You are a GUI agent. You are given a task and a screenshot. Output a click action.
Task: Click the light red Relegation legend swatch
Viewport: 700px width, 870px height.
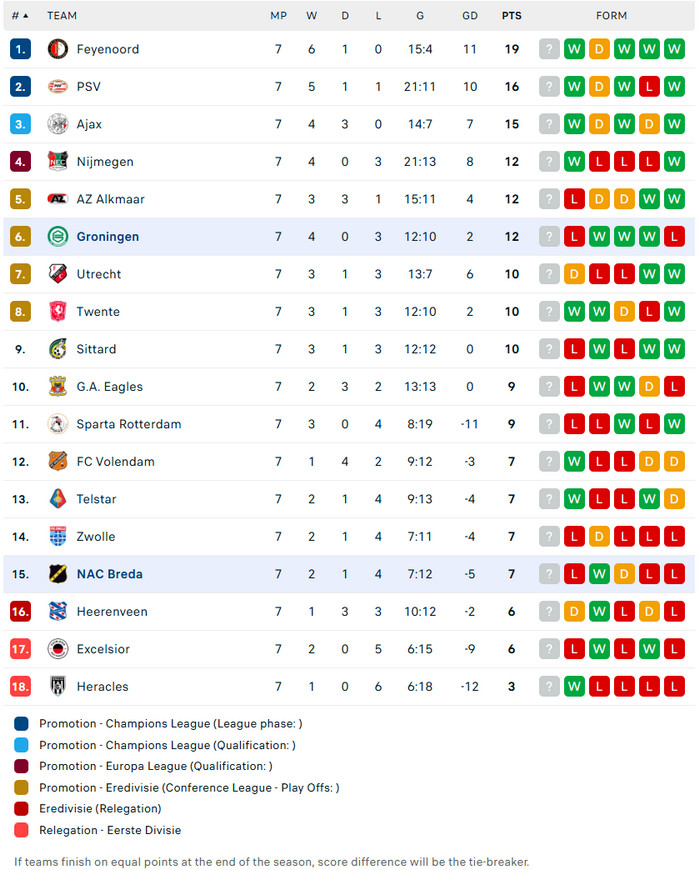[22, 830]
